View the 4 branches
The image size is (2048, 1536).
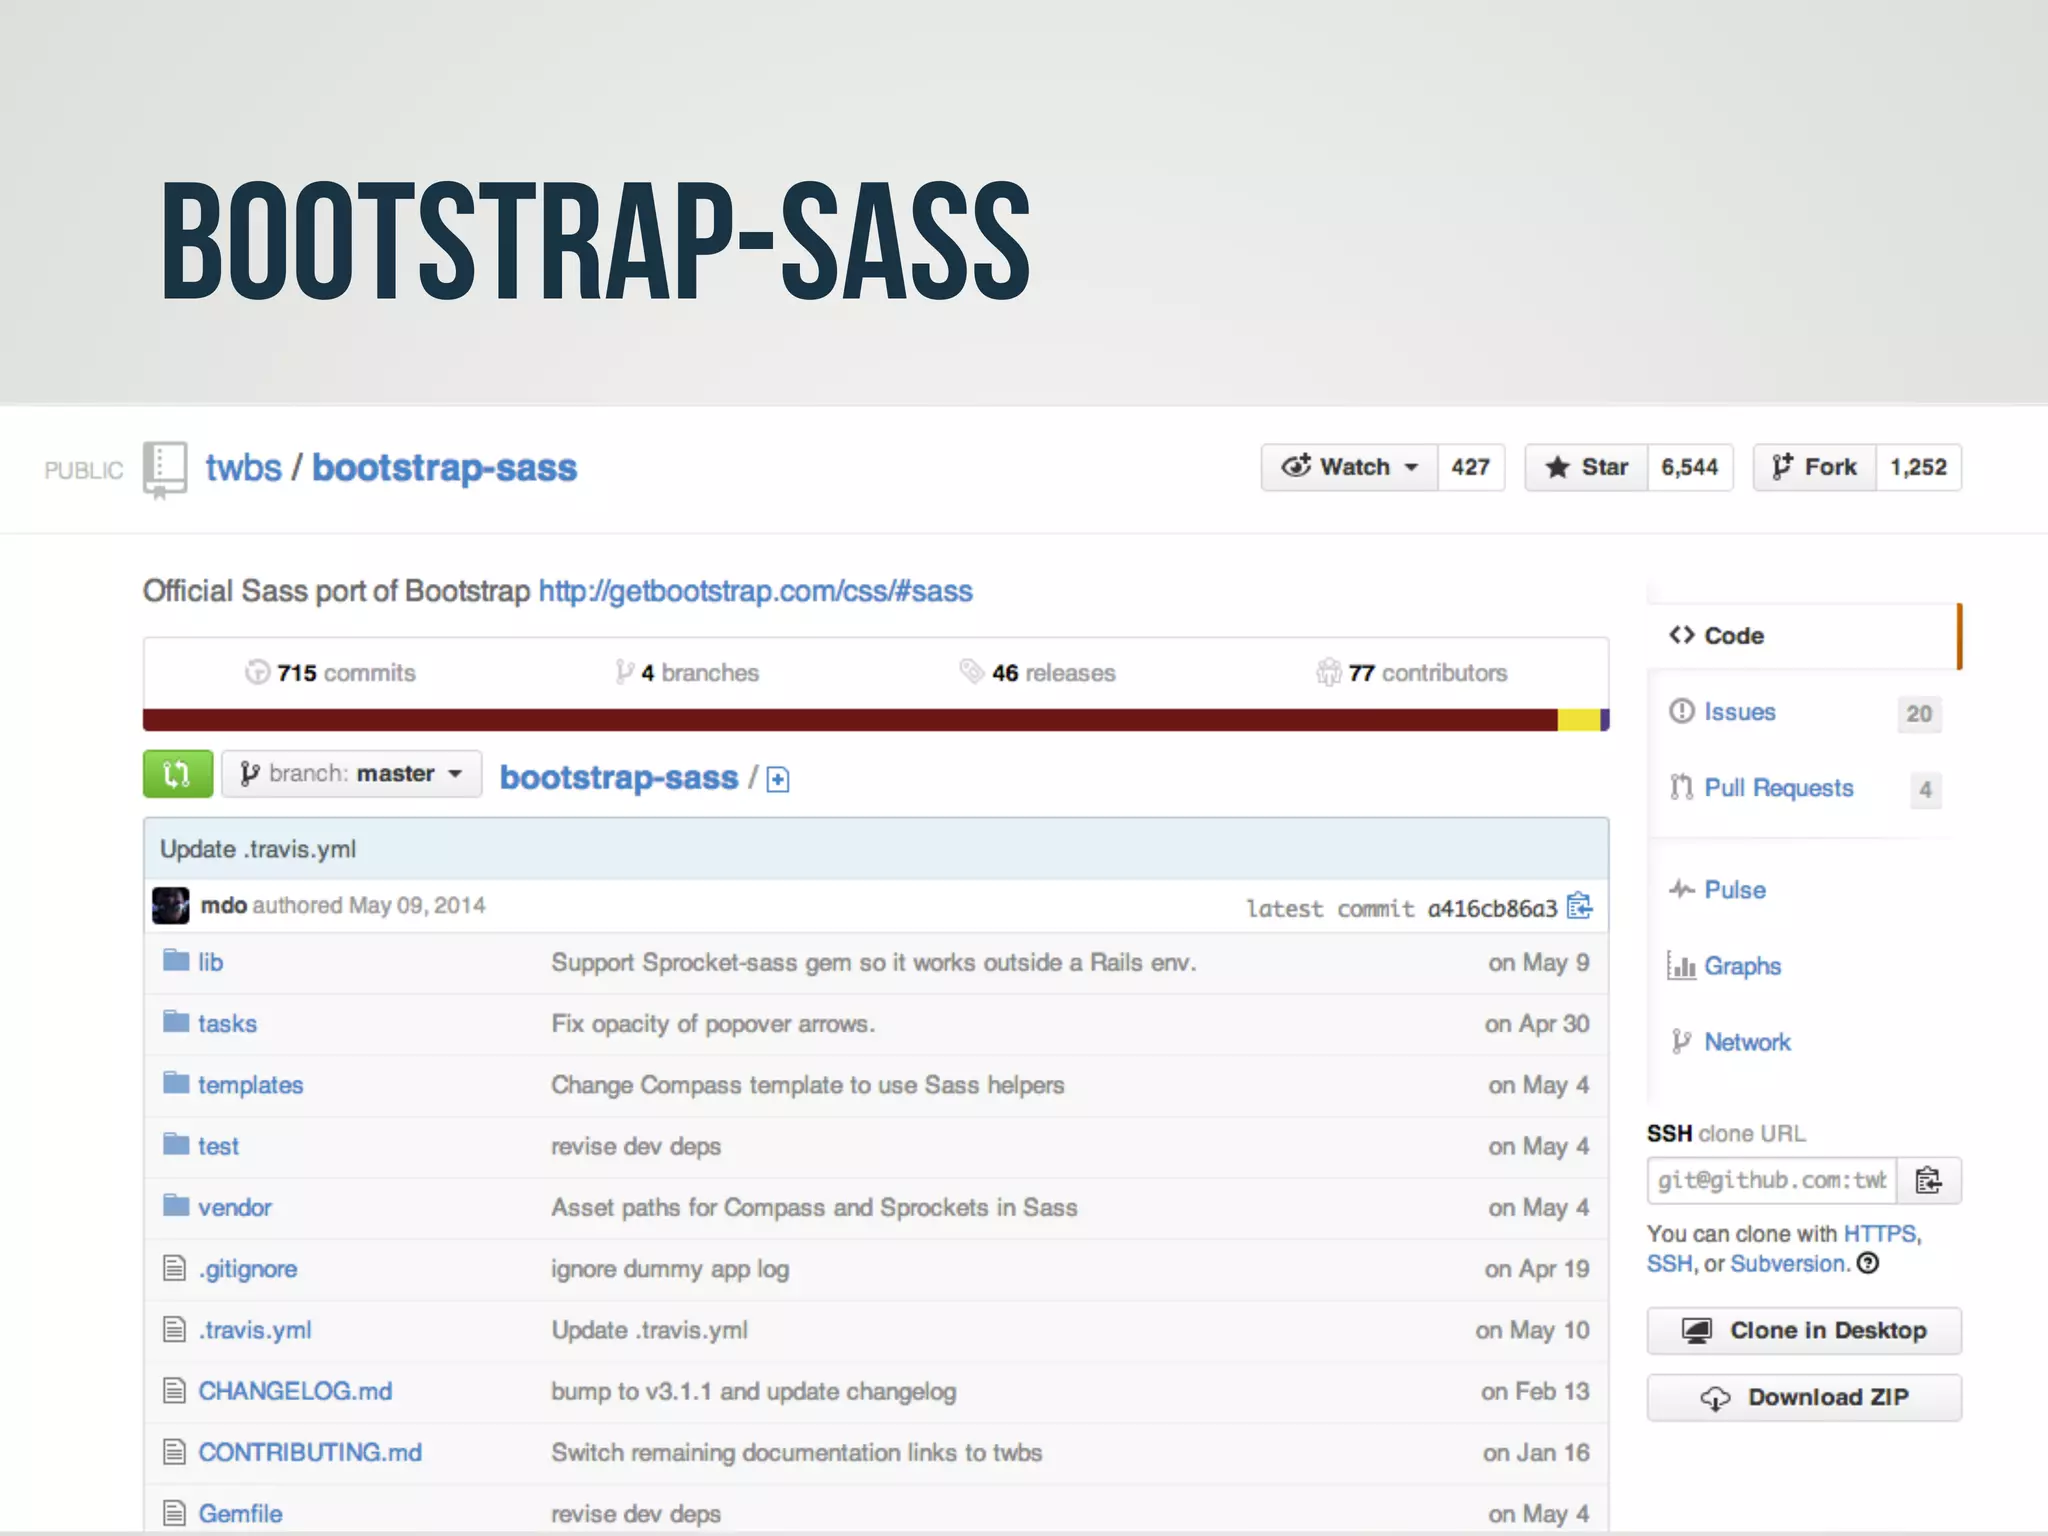click(x=687, y=673)
